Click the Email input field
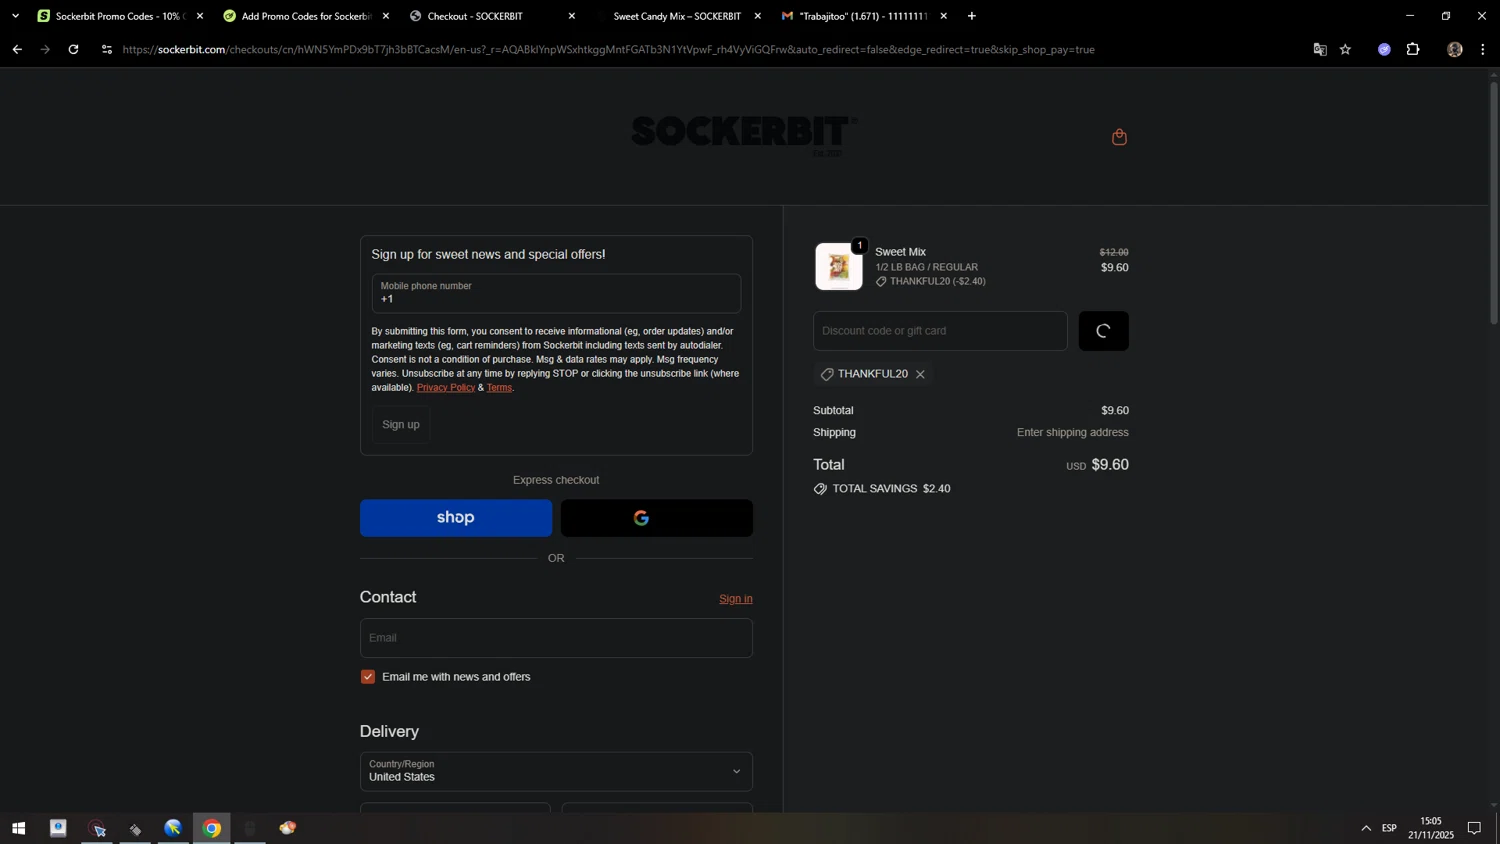The image size is (1500, 844). coord(556,638)
